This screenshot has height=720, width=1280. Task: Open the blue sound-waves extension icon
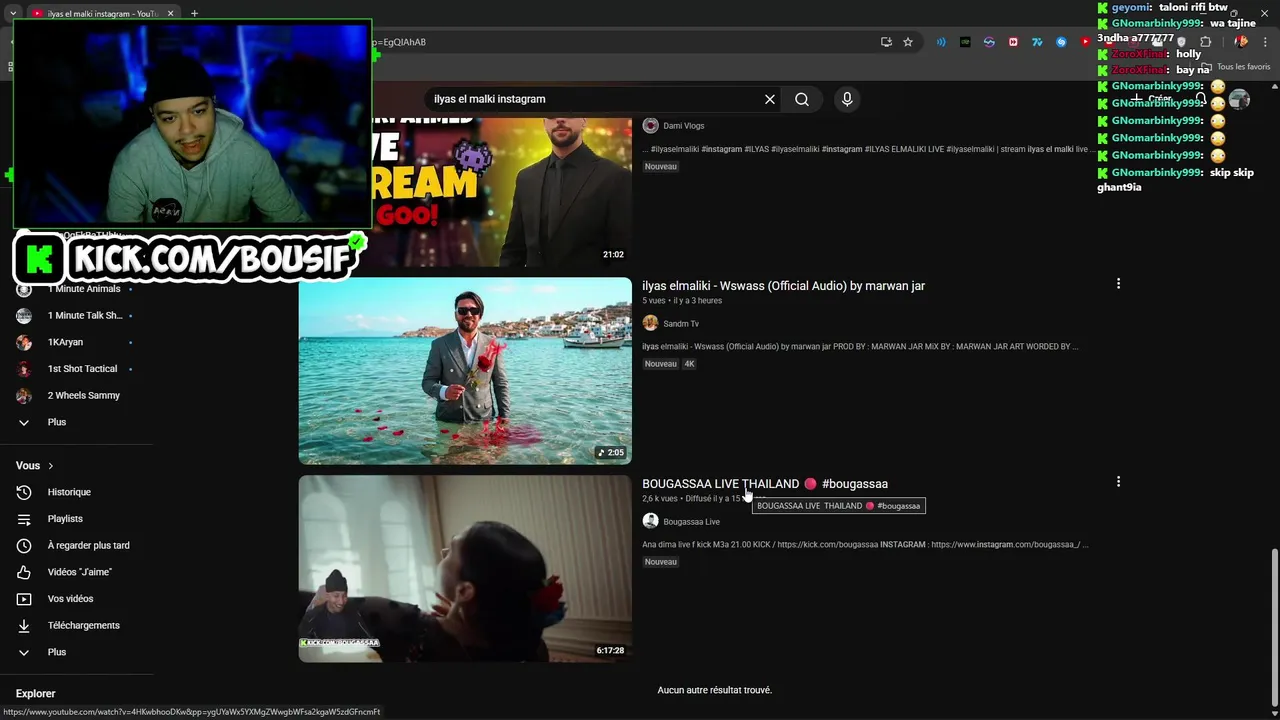(941, 42)
